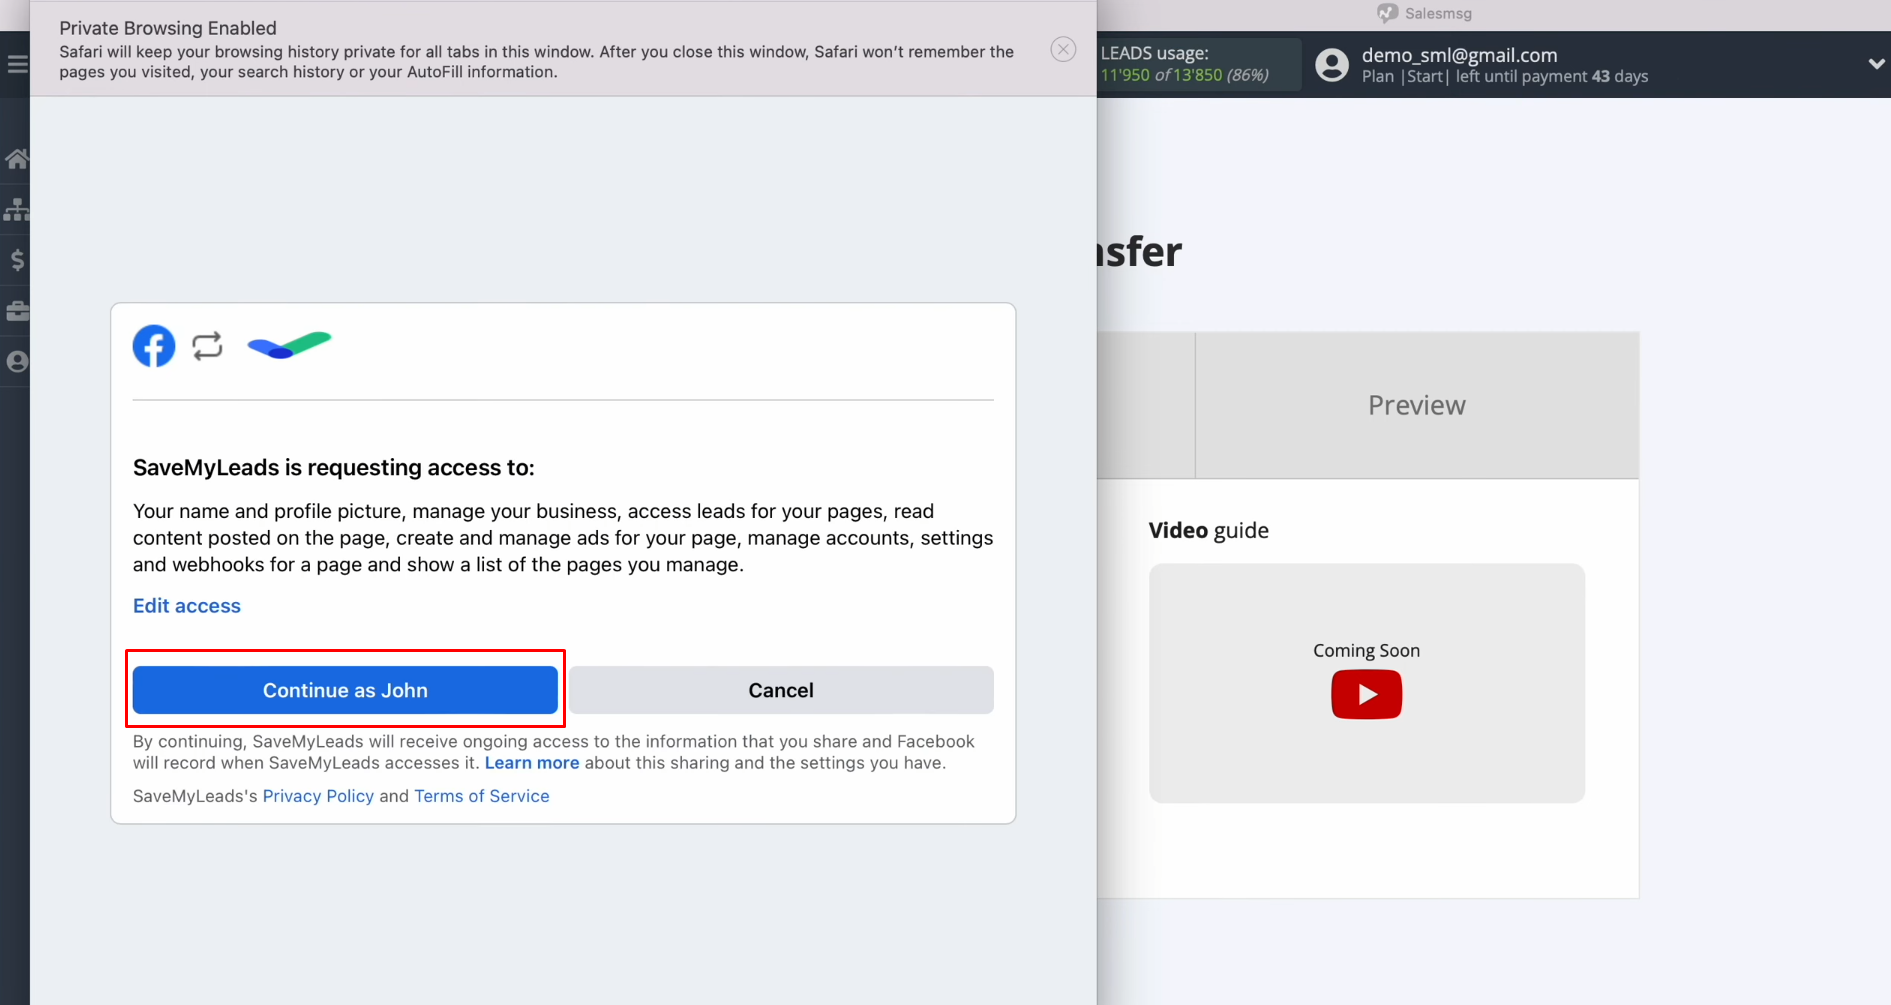Open the briefcase icon in sidebar
Viewport: 1891px width, 1005px height.
coord(17,311)
